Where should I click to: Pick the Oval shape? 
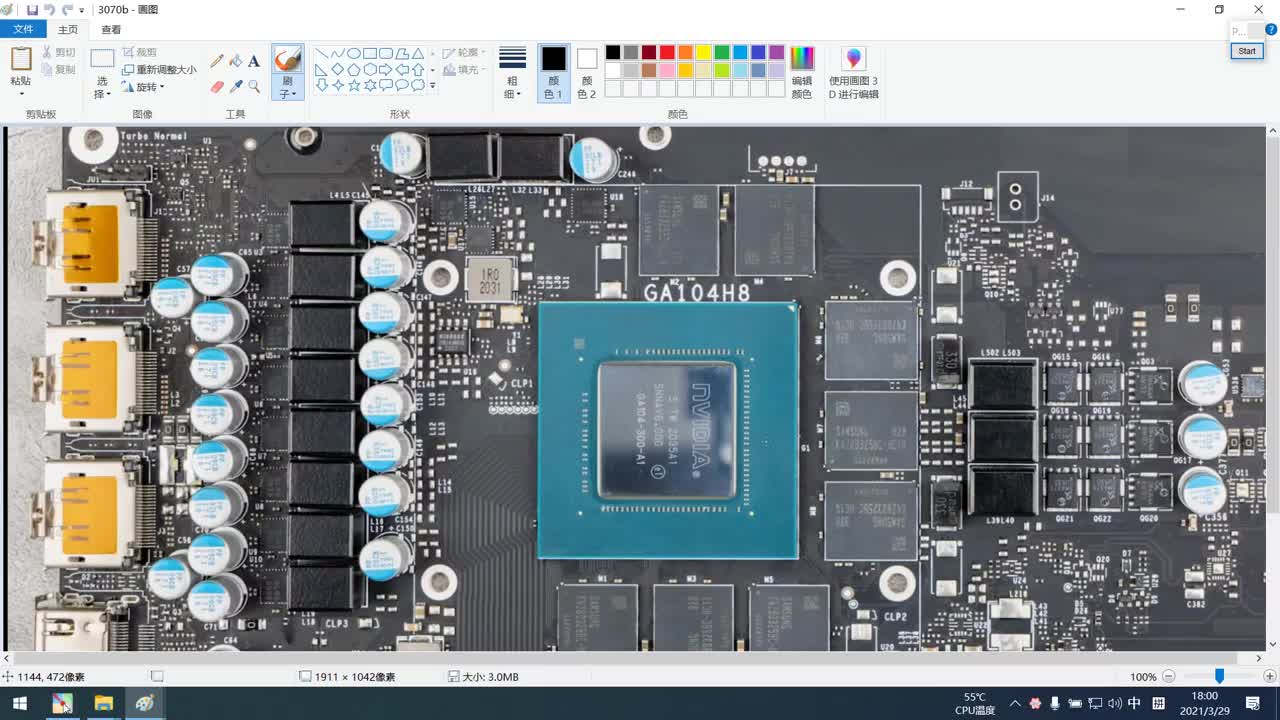coord(354,53)
